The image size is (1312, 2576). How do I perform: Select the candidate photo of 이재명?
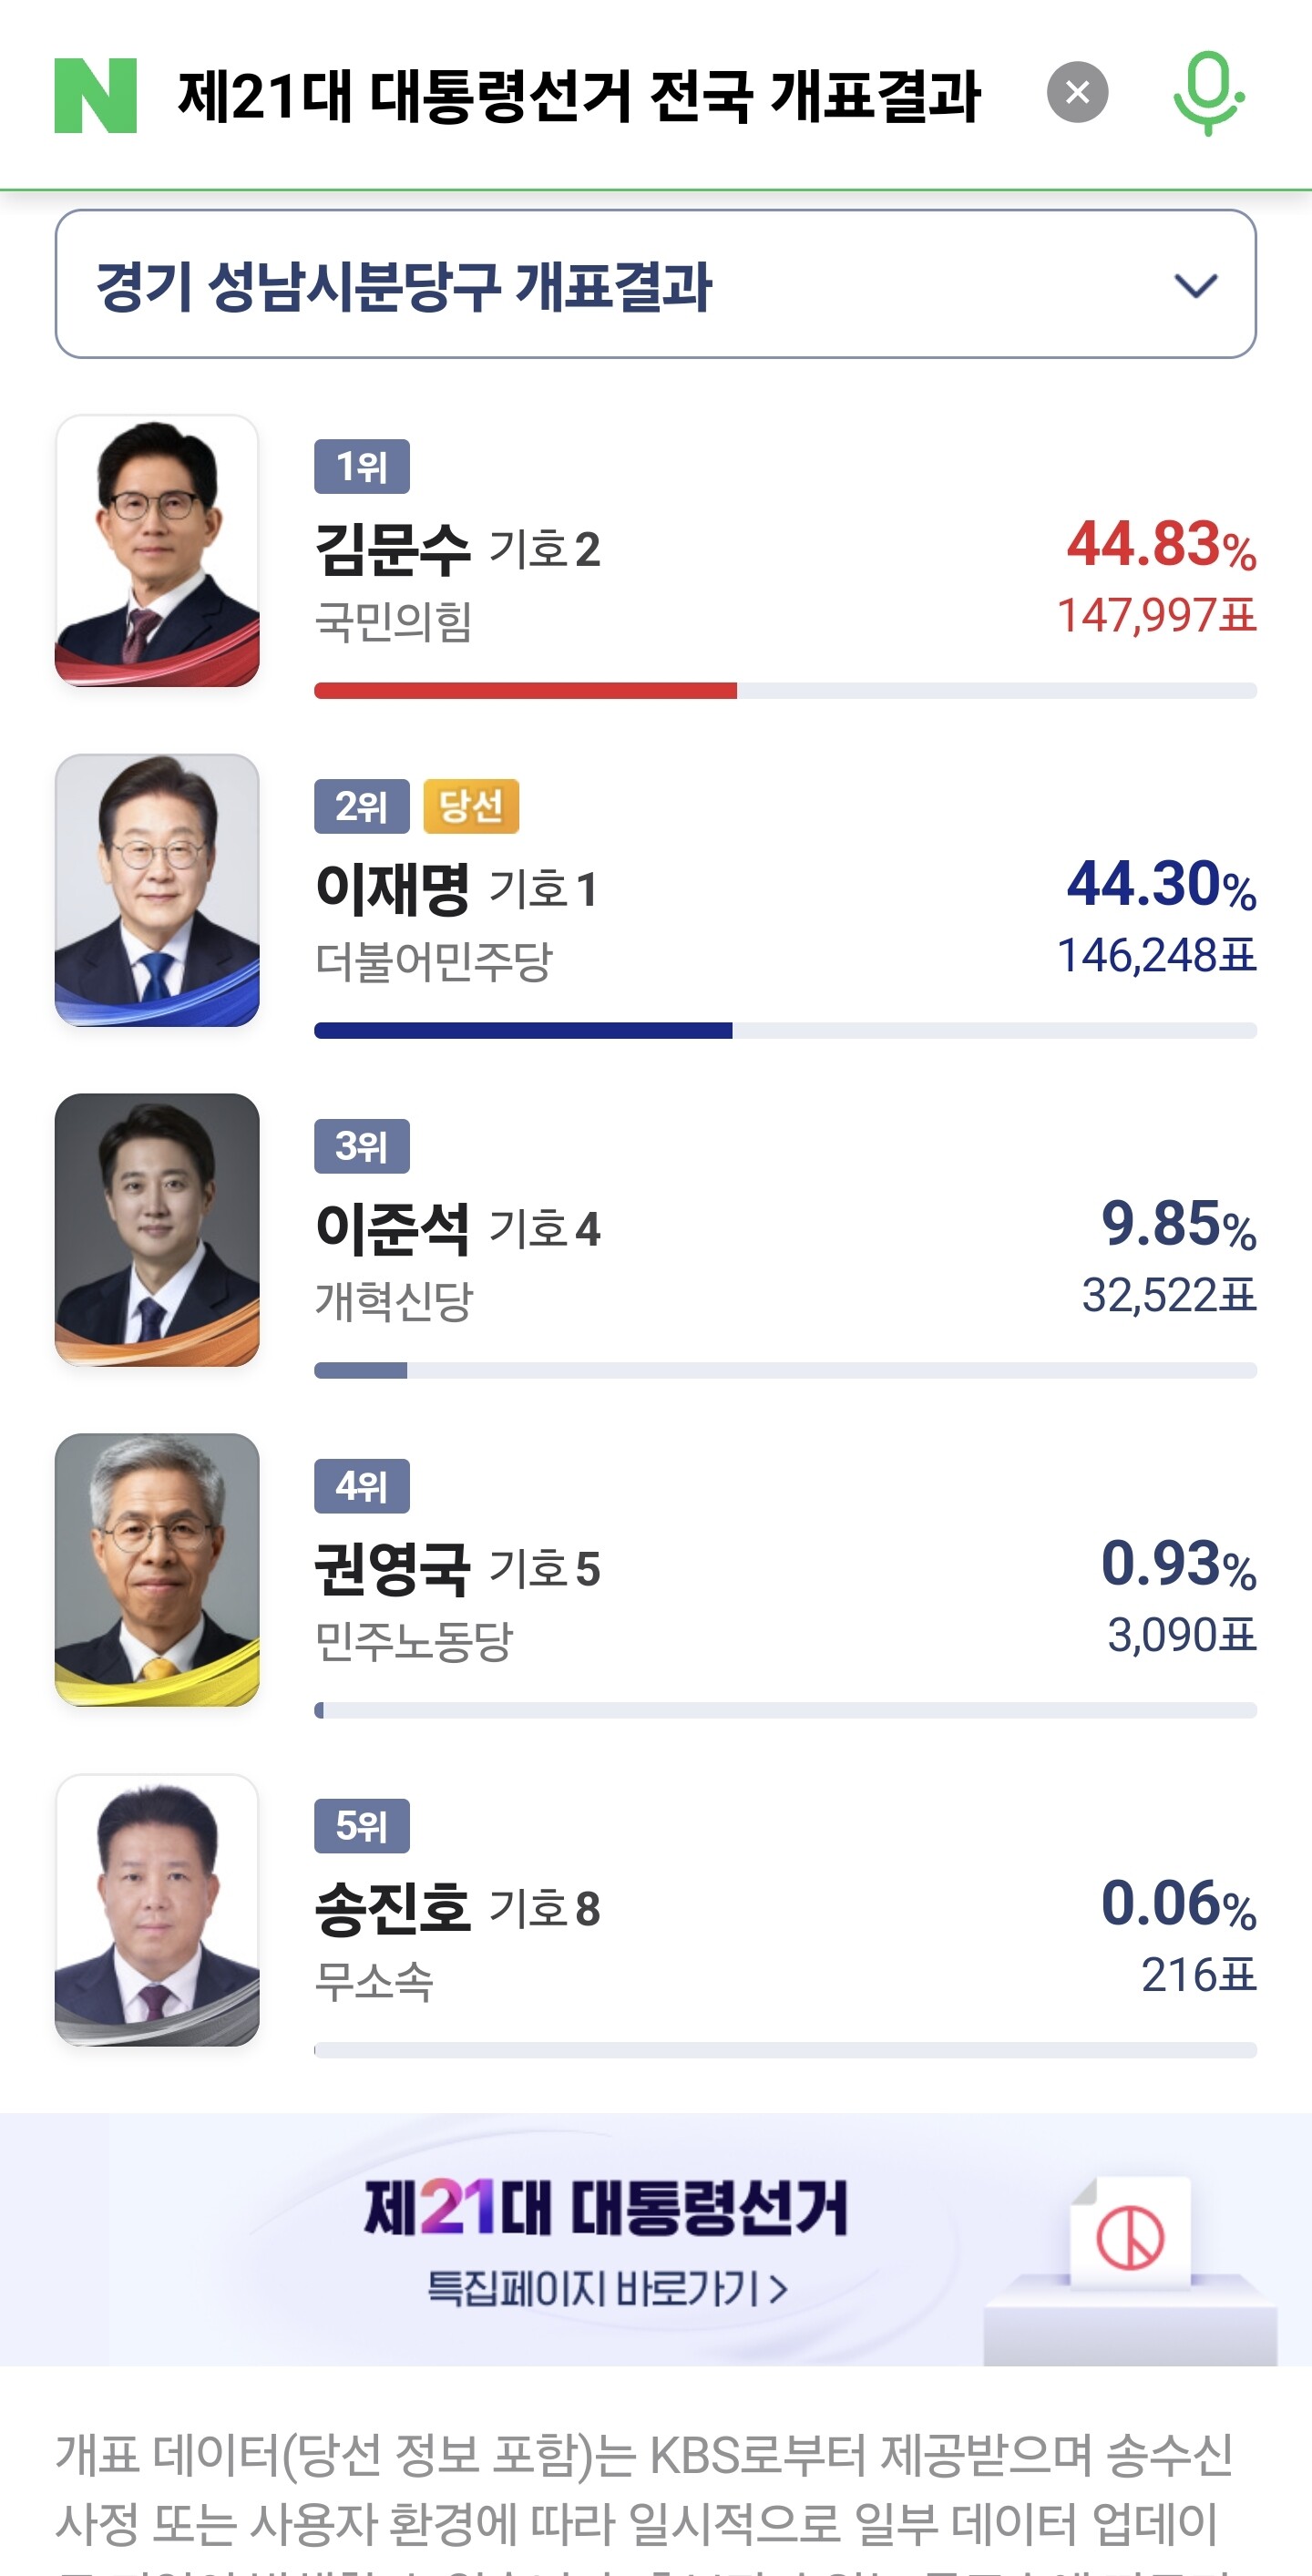pos(157,890)
